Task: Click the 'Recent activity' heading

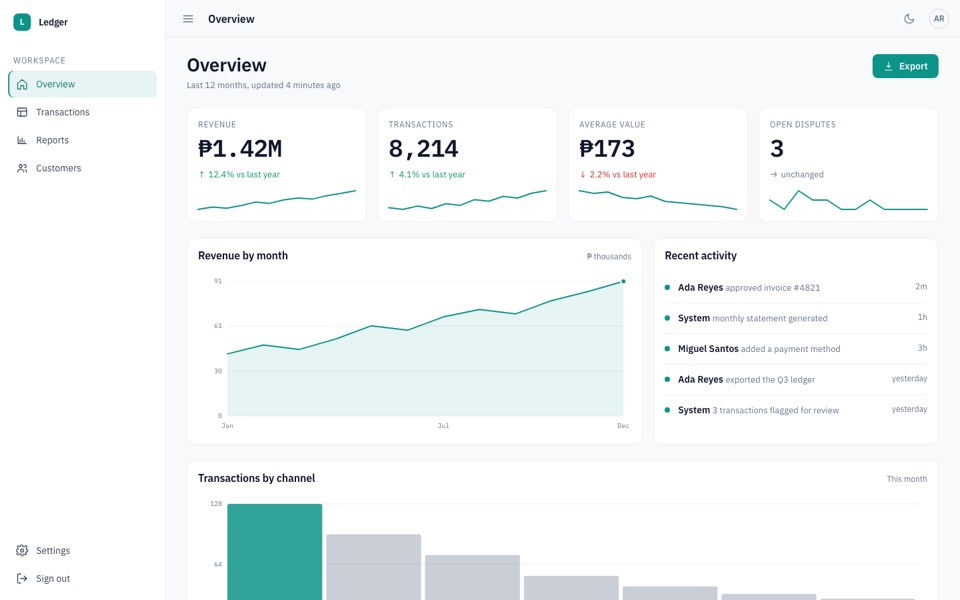Action: pos(701,256)
